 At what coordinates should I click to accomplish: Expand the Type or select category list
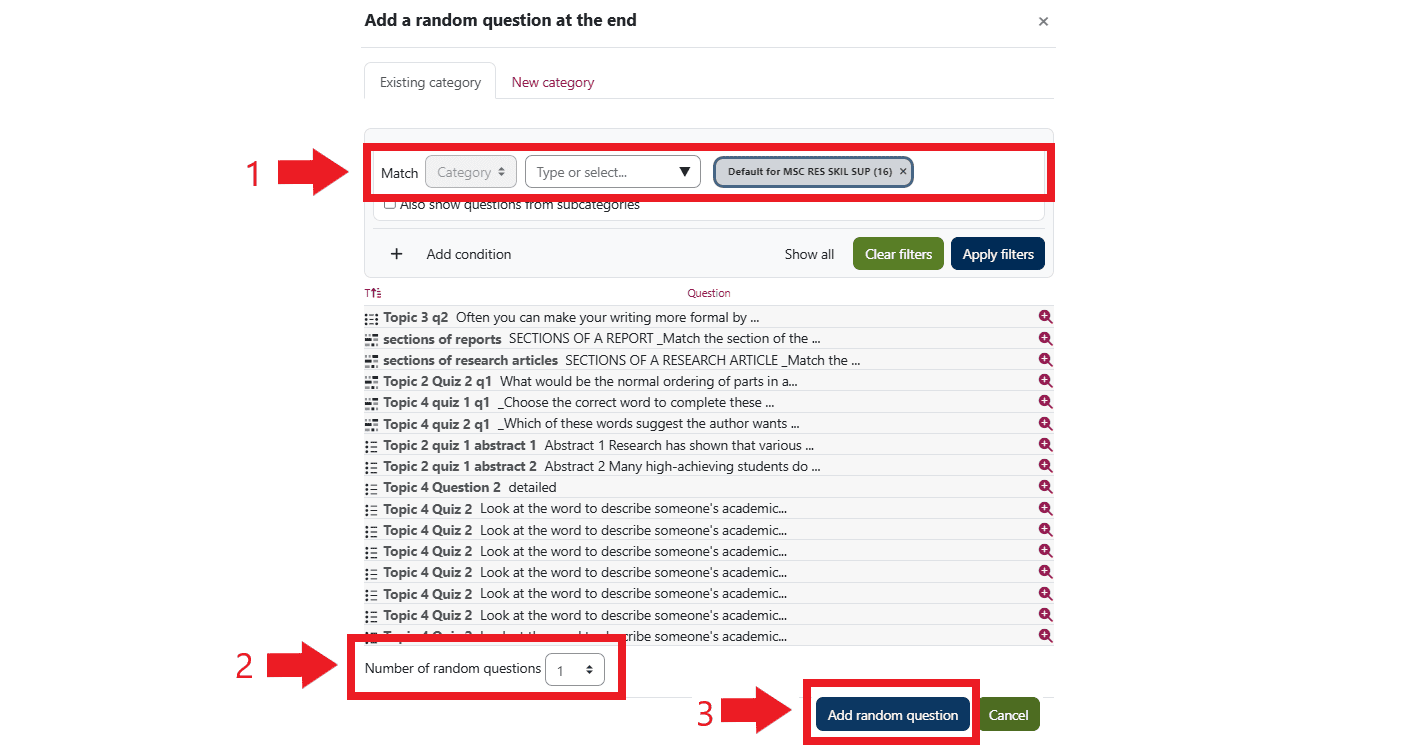[684, 172]
